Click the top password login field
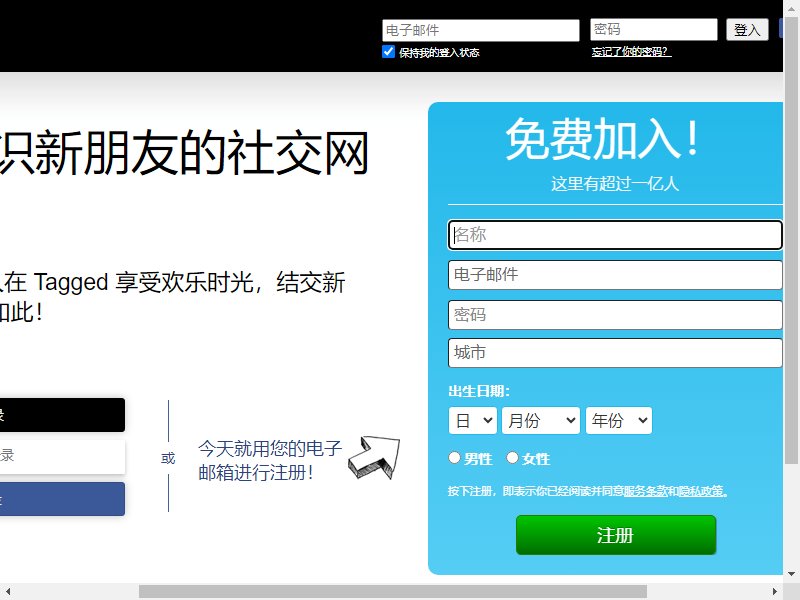Screen dimensions: 800x600 pos(654,29)
